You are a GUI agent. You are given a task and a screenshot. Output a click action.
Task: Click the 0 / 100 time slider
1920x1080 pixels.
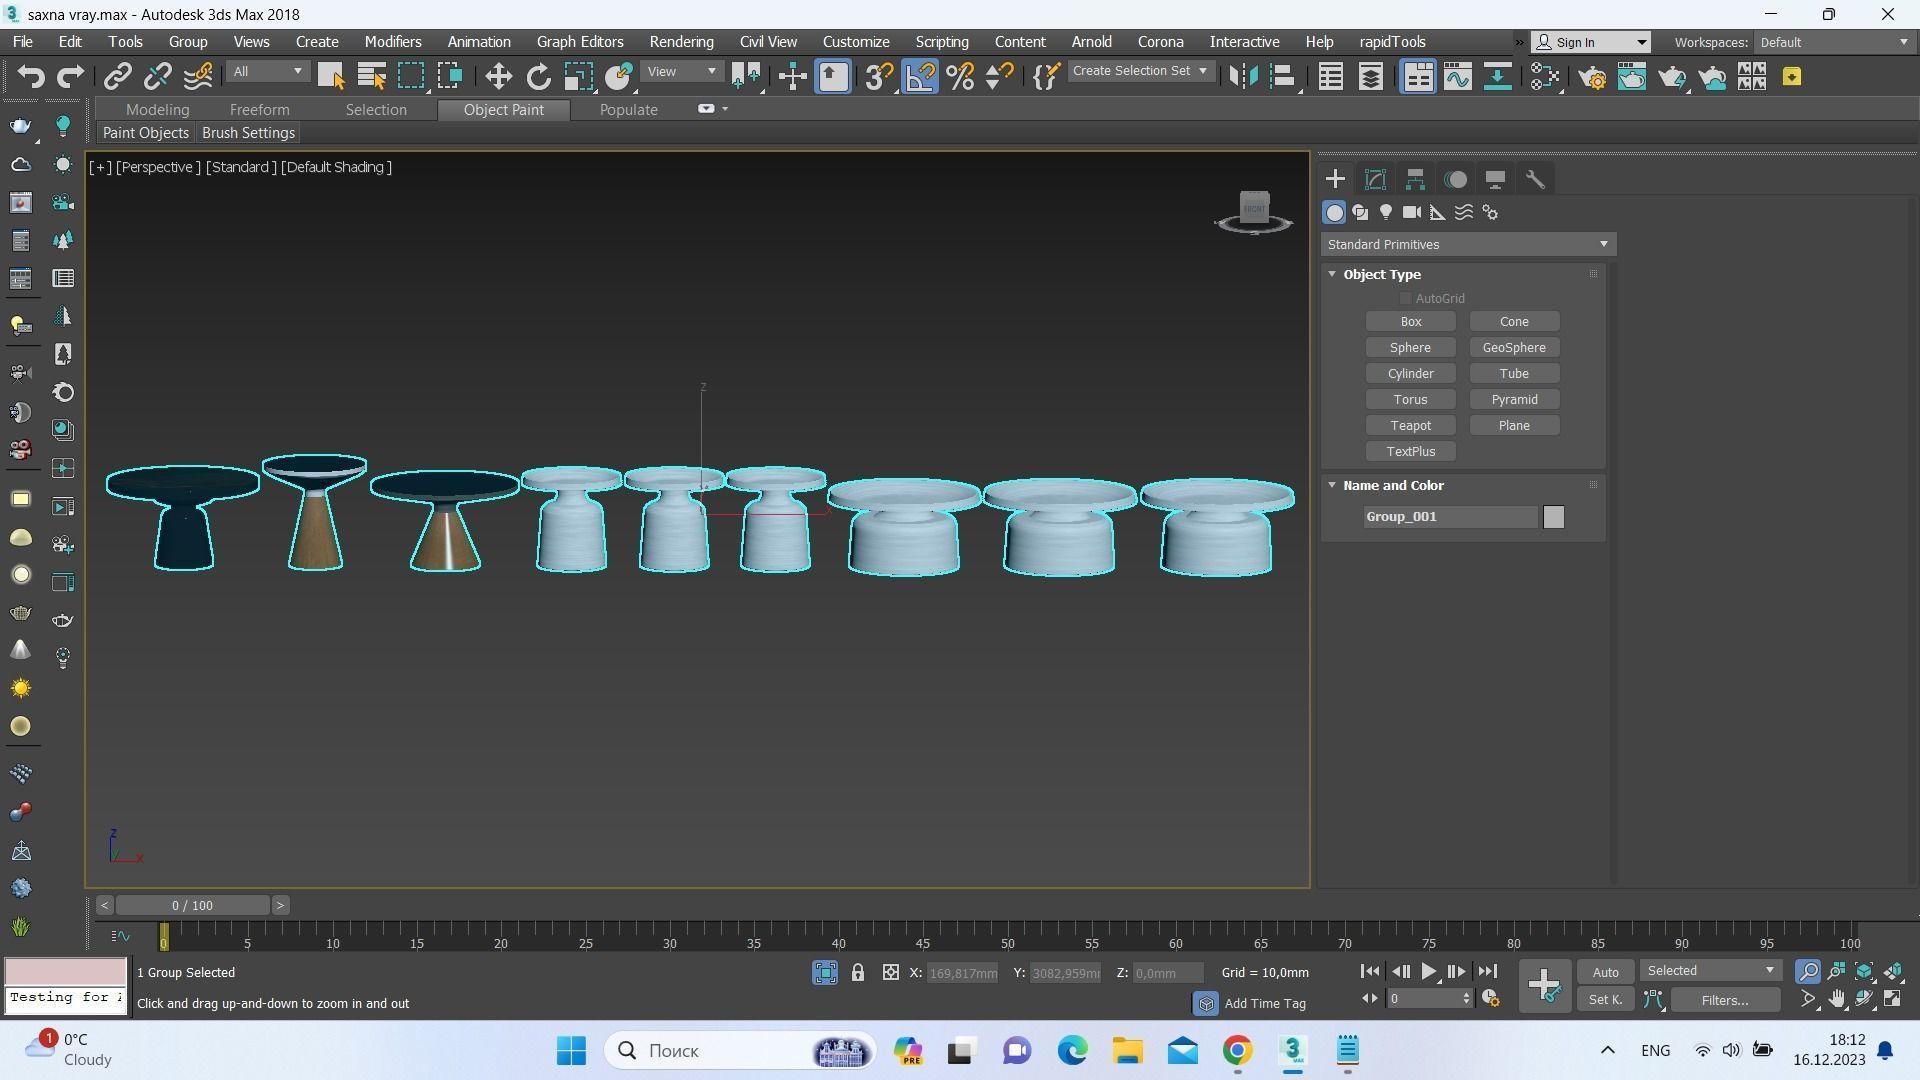192,906
